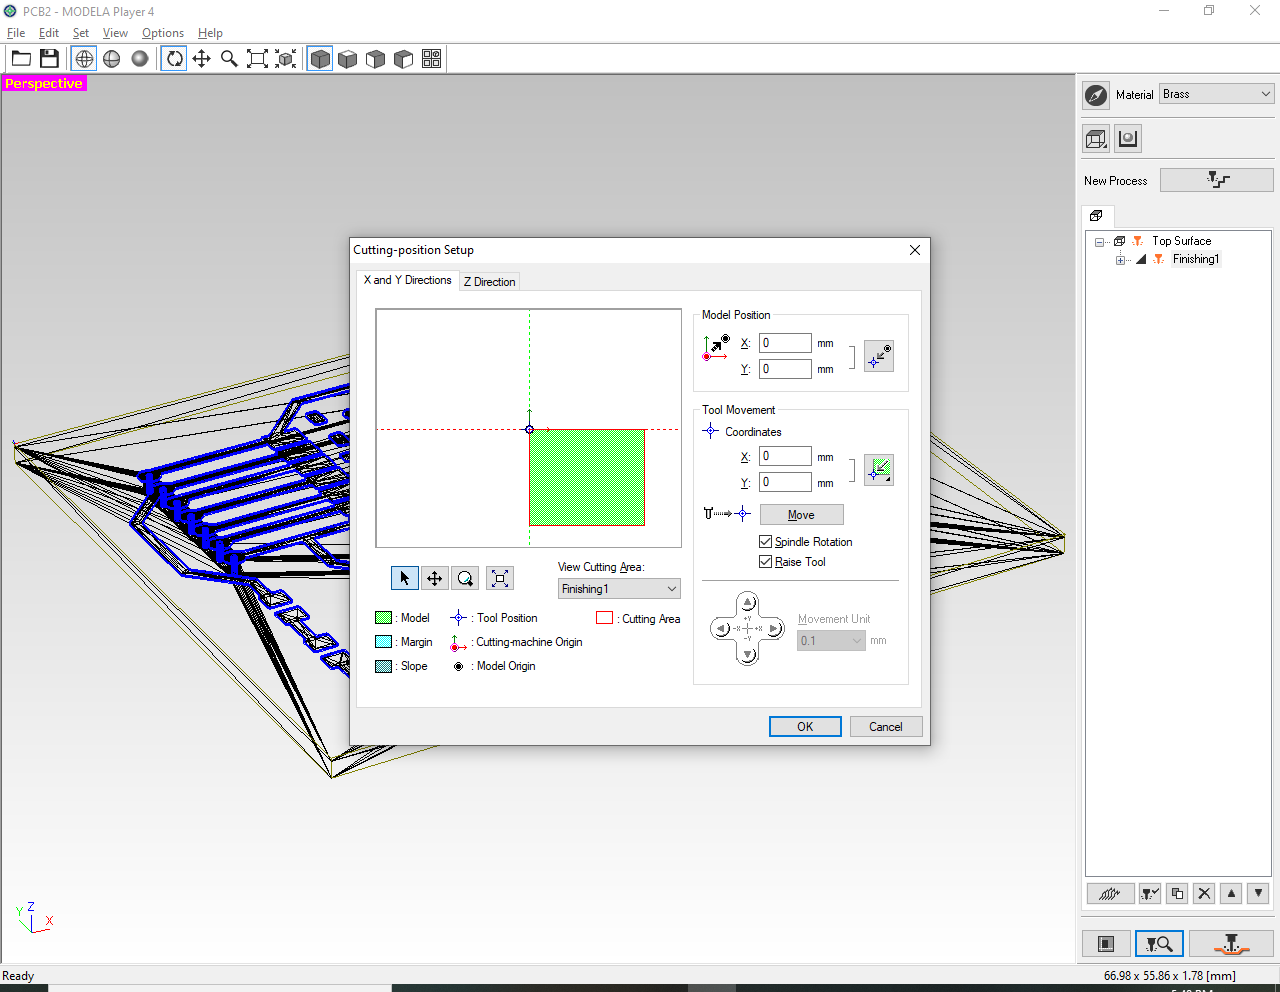The width and height of the screenshot is (1280, 992).
Task: Select Top Surface in the process tree
Action: (x=1181, y=241)
